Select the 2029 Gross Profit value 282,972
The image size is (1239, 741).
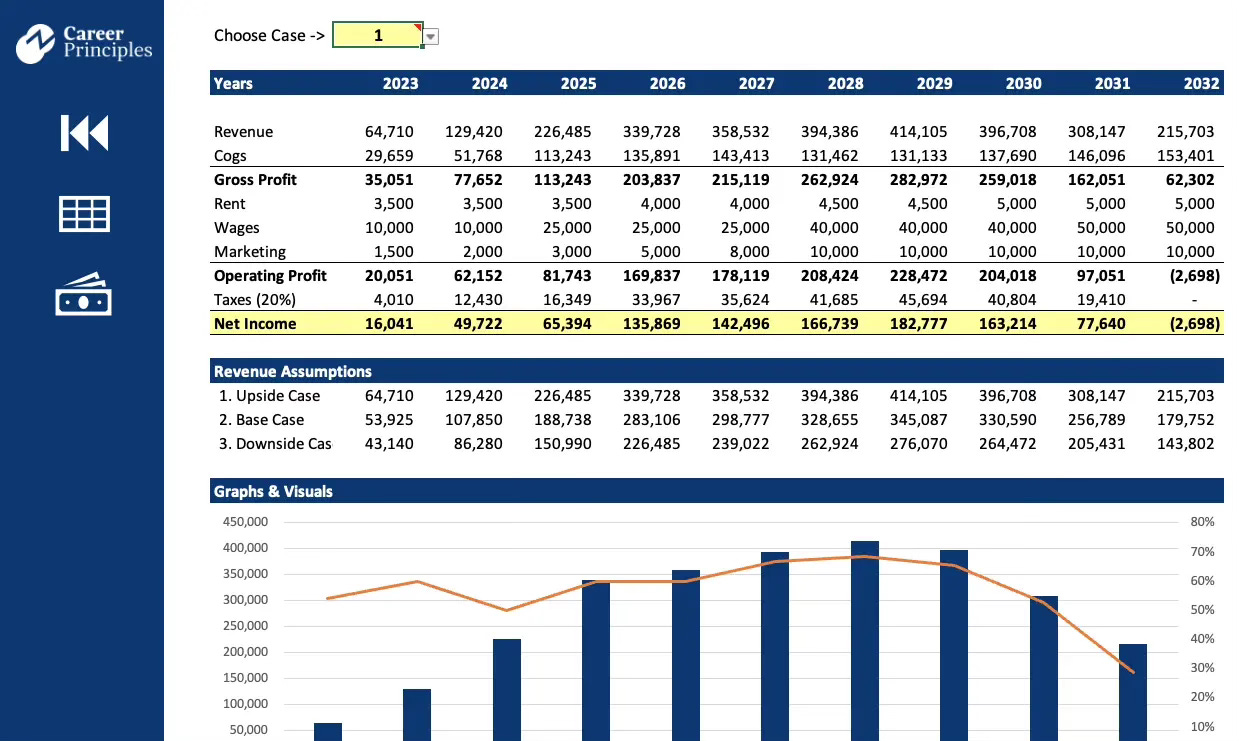[x=919, y=179]
